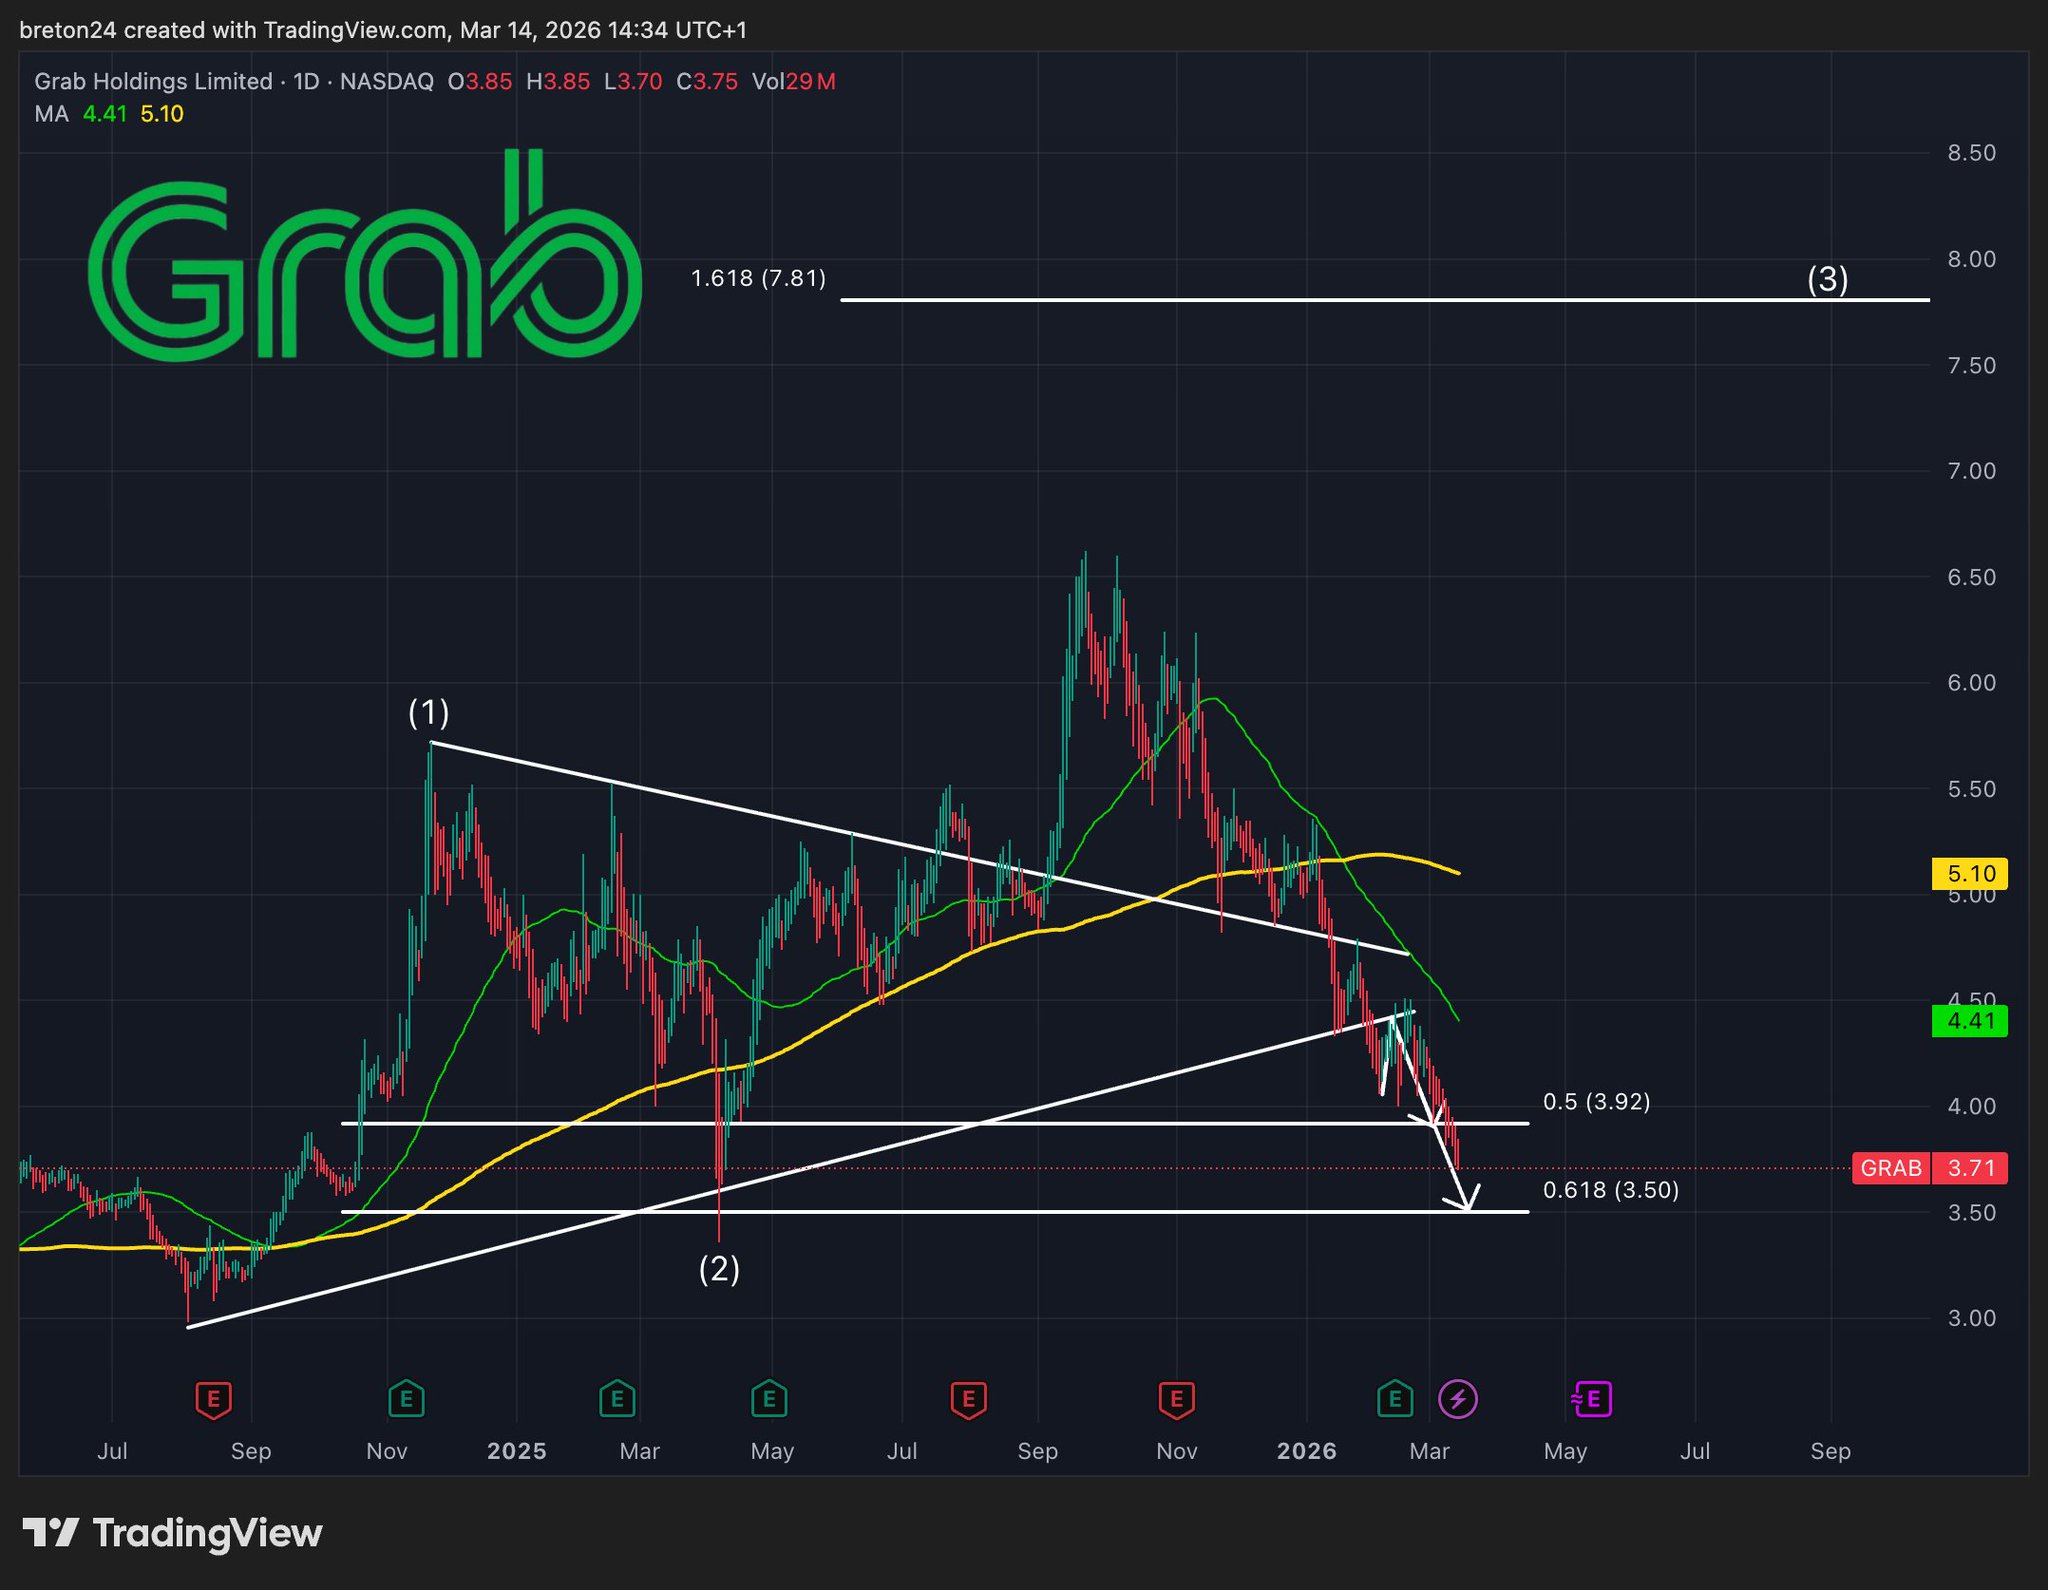
Task: Click the green 4.41 moving average price tag
Action: click(1969, 1021)
